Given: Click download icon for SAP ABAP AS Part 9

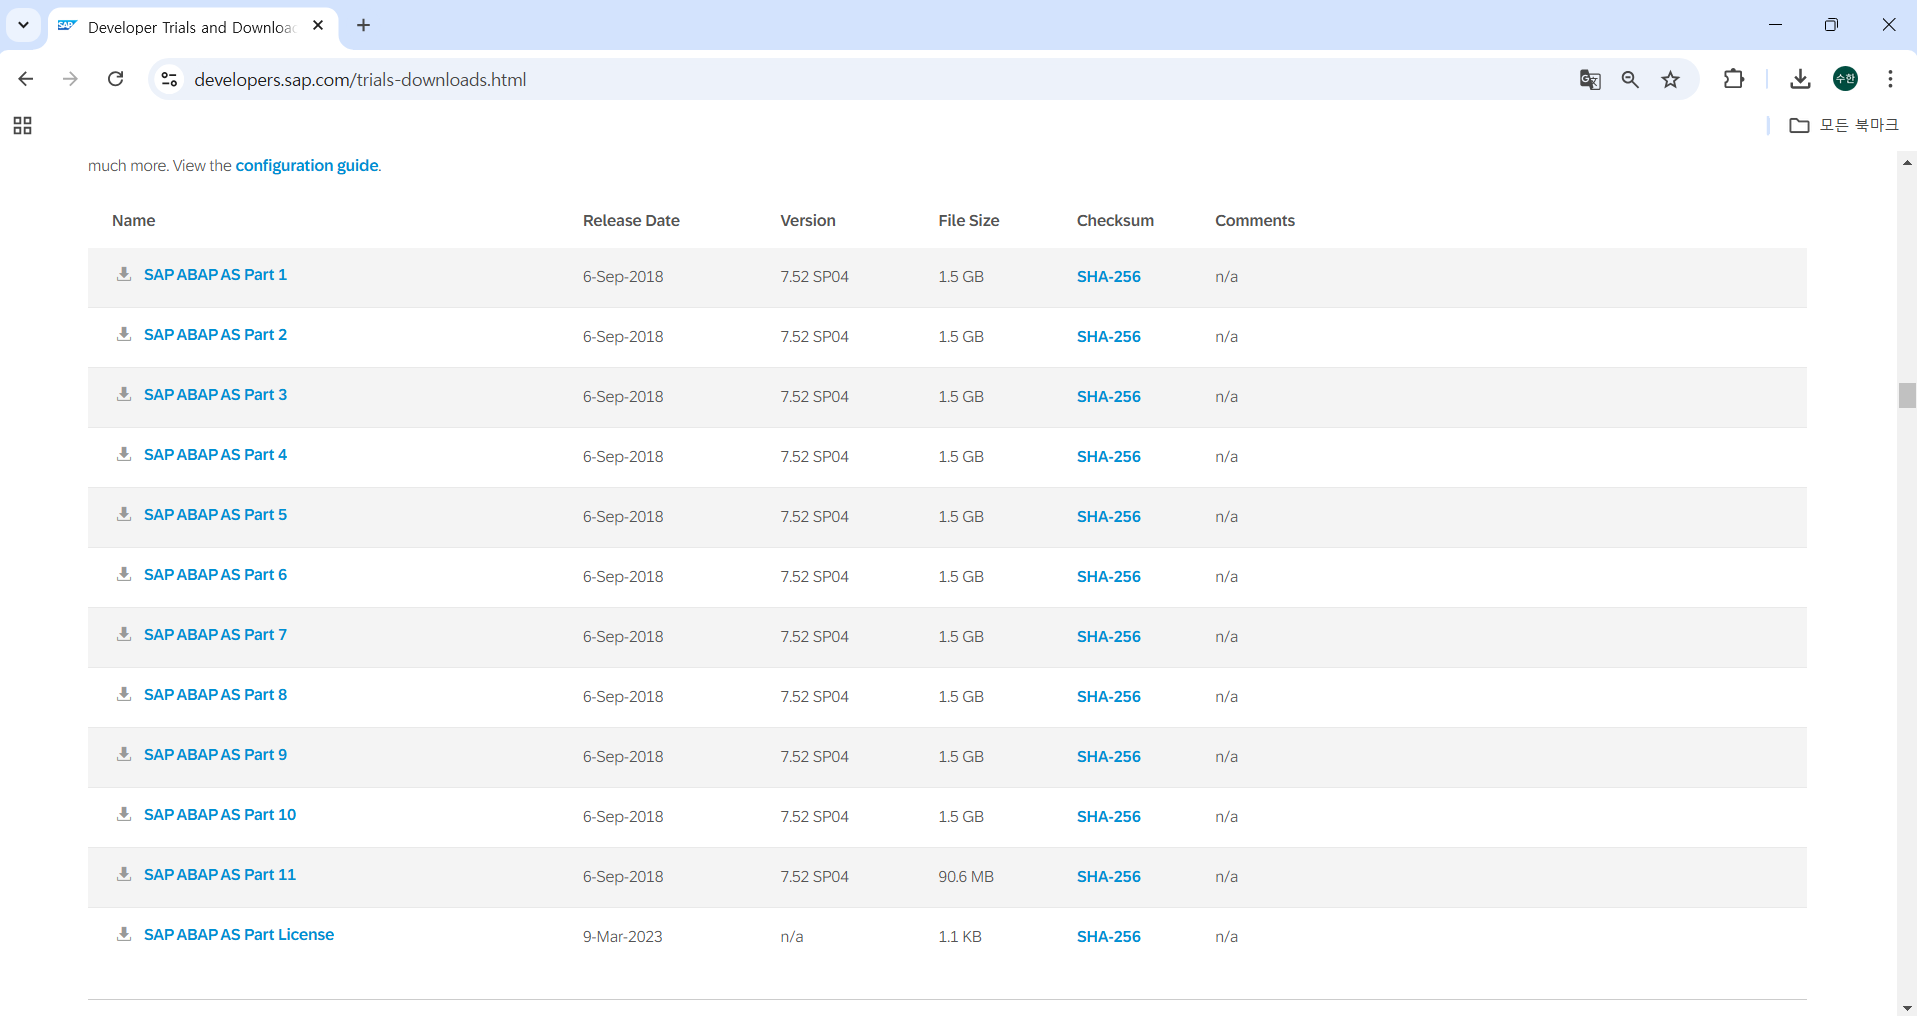Looking at the screenshot, I should [124, 754].
